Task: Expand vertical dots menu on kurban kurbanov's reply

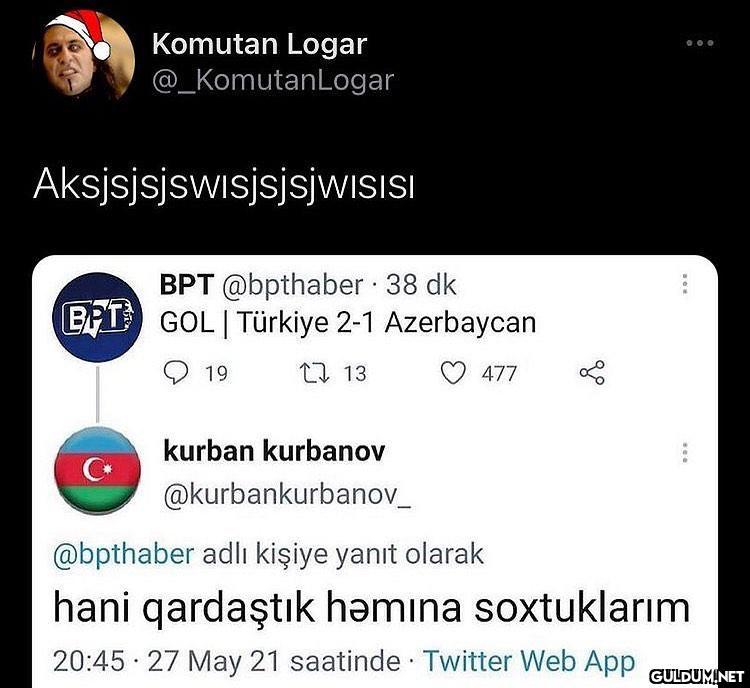Action: (685, 452)
